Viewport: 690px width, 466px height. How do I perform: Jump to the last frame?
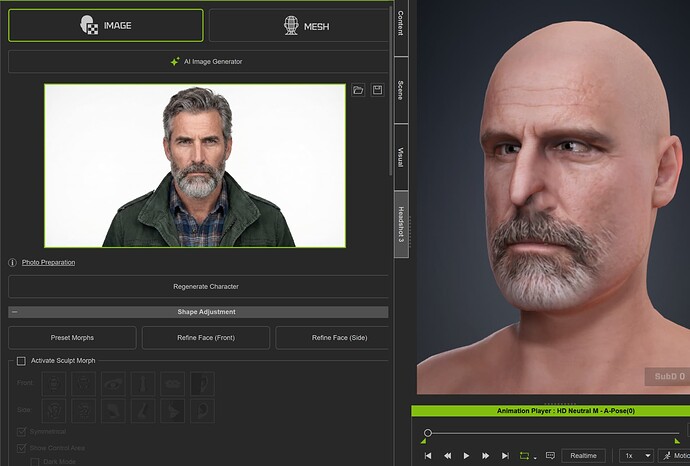coord(505,456)
